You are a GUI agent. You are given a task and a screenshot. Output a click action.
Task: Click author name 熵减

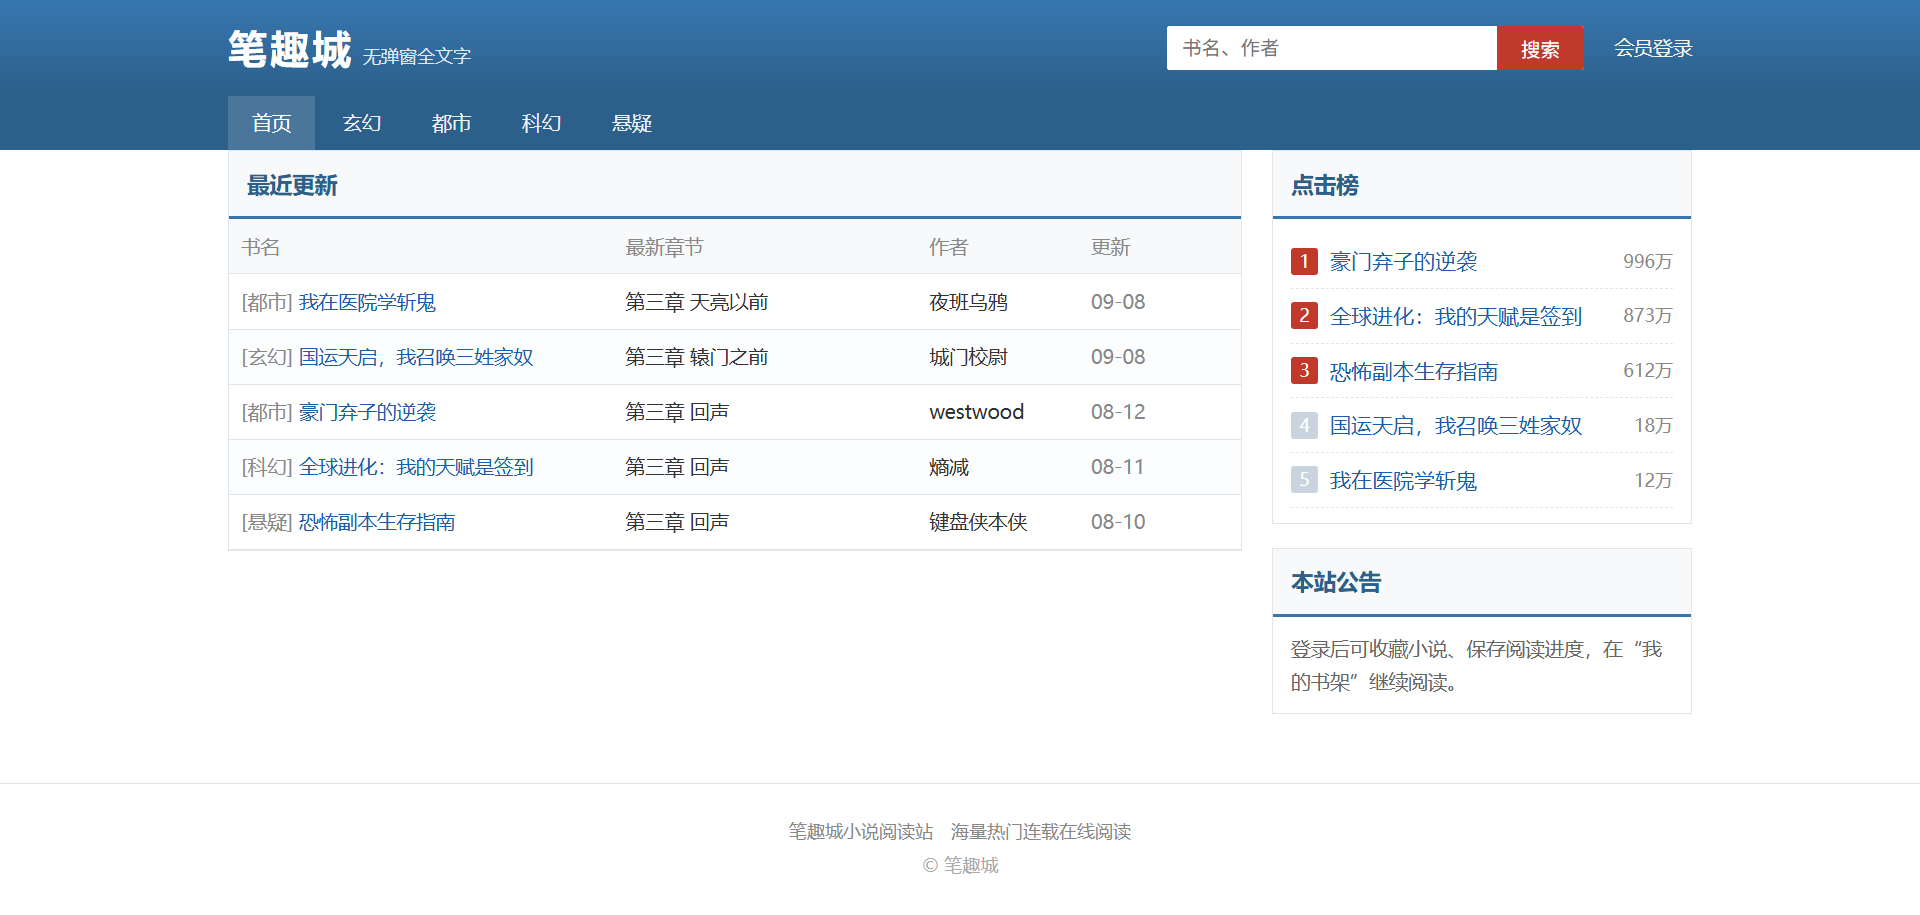(949, 467)
